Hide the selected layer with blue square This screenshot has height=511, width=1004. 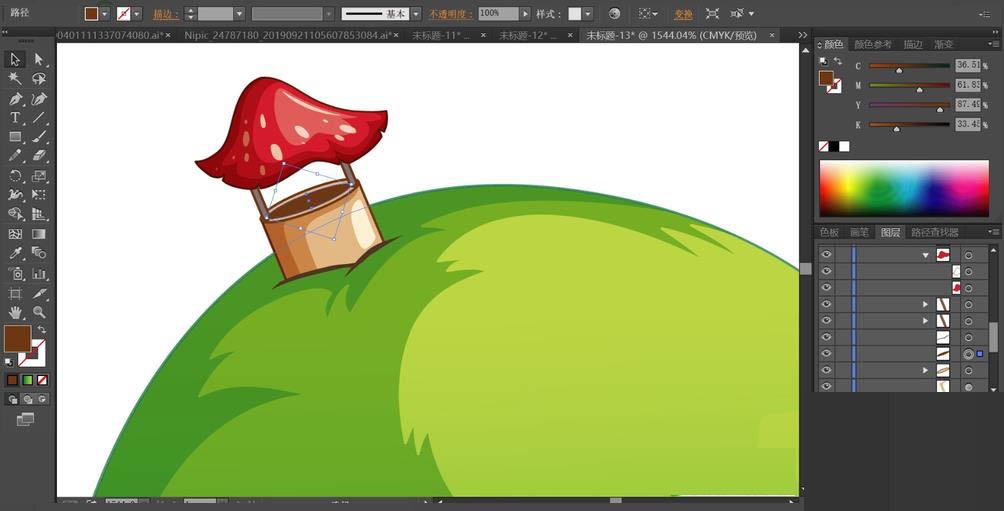[x=826, y=354]
